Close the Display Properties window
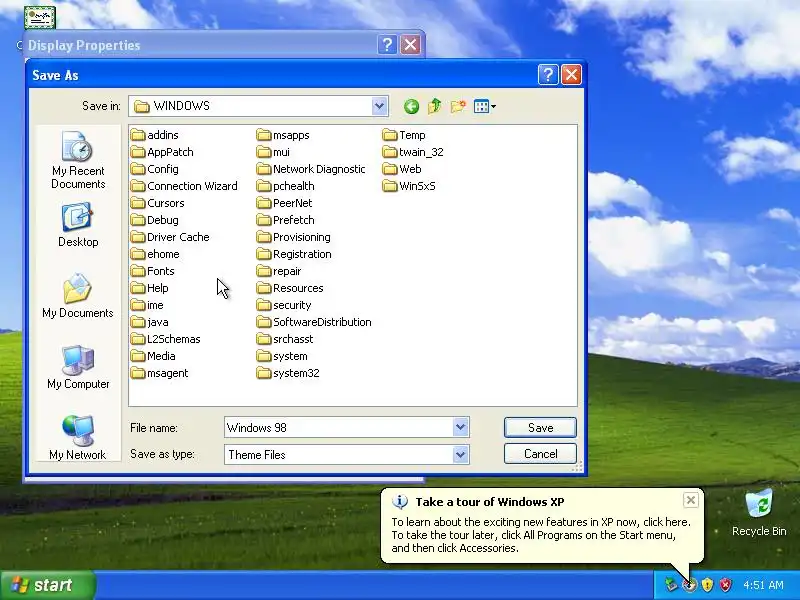This screenshot has width=800, height=600. 411,45
